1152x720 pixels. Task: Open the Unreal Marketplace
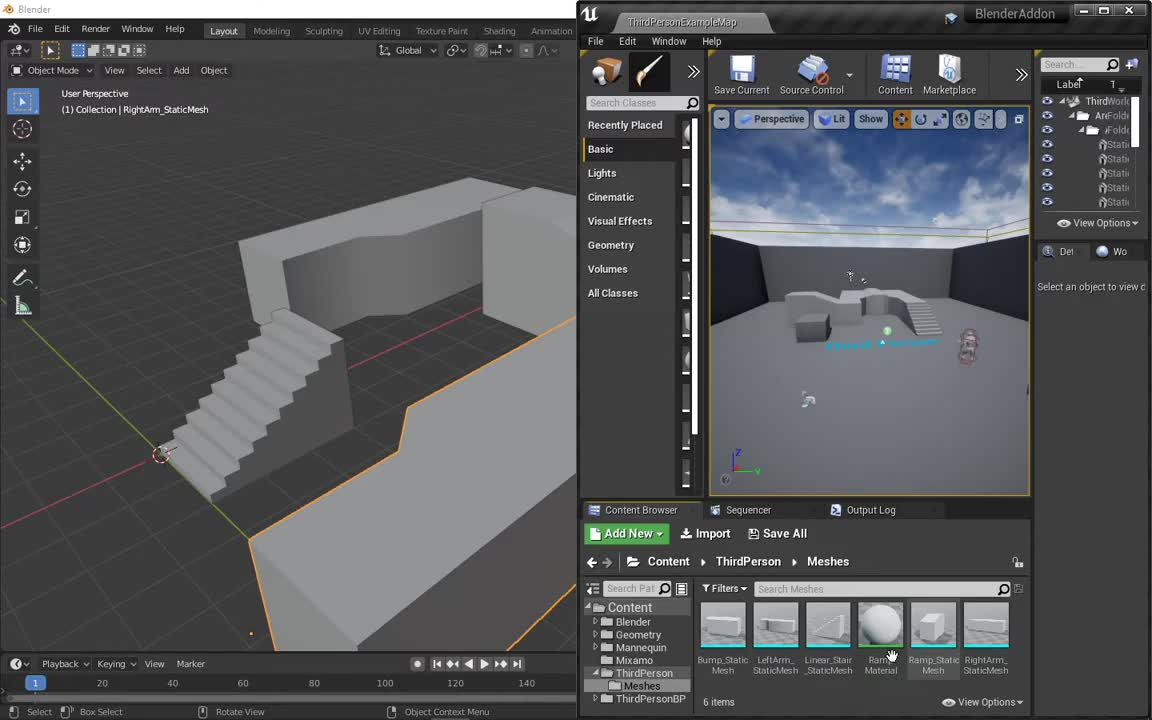pyautogui.click(x=948, y=75)
